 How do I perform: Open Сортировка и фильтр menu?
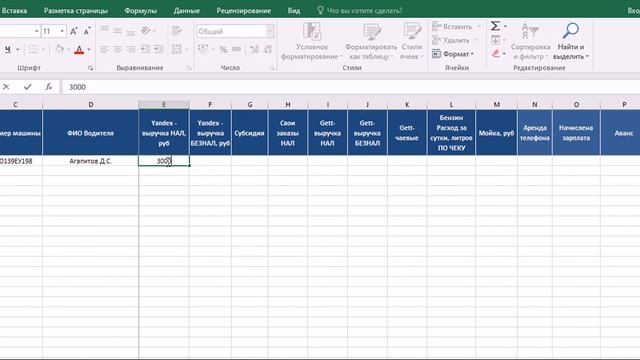click(x=530, y=41)
